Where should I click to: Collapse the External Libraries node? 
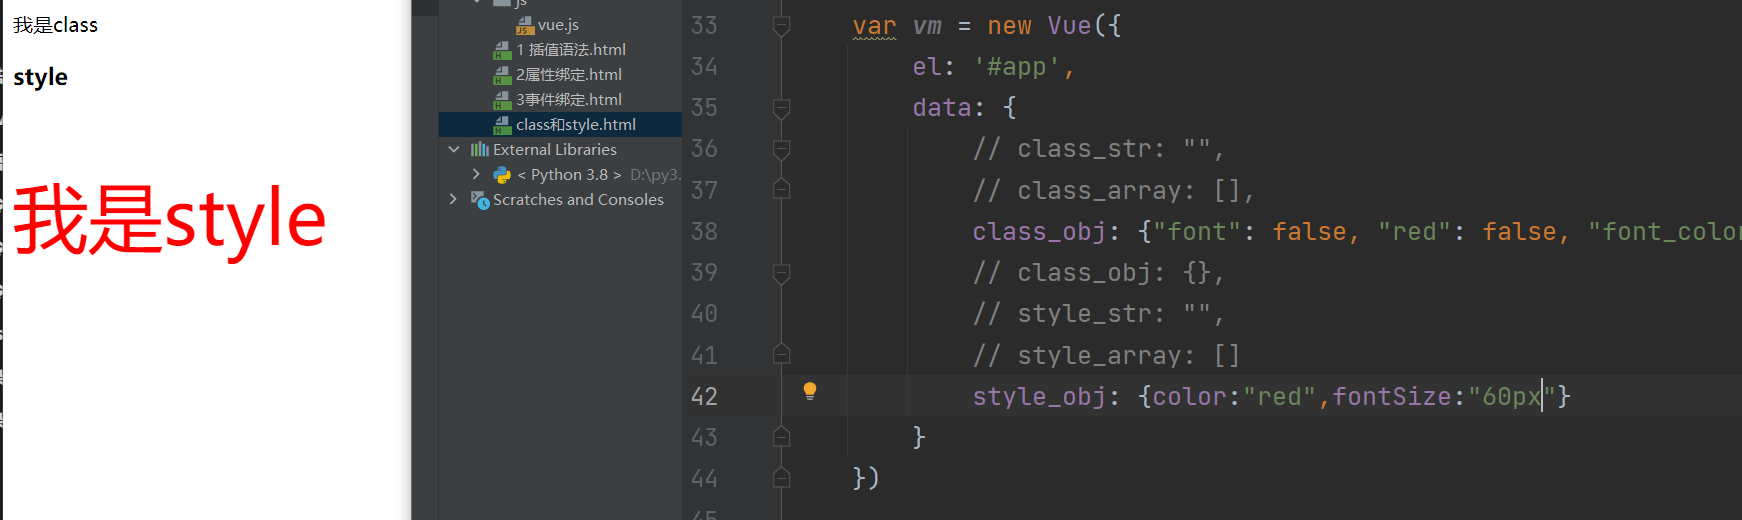click(x=454, y=149)
